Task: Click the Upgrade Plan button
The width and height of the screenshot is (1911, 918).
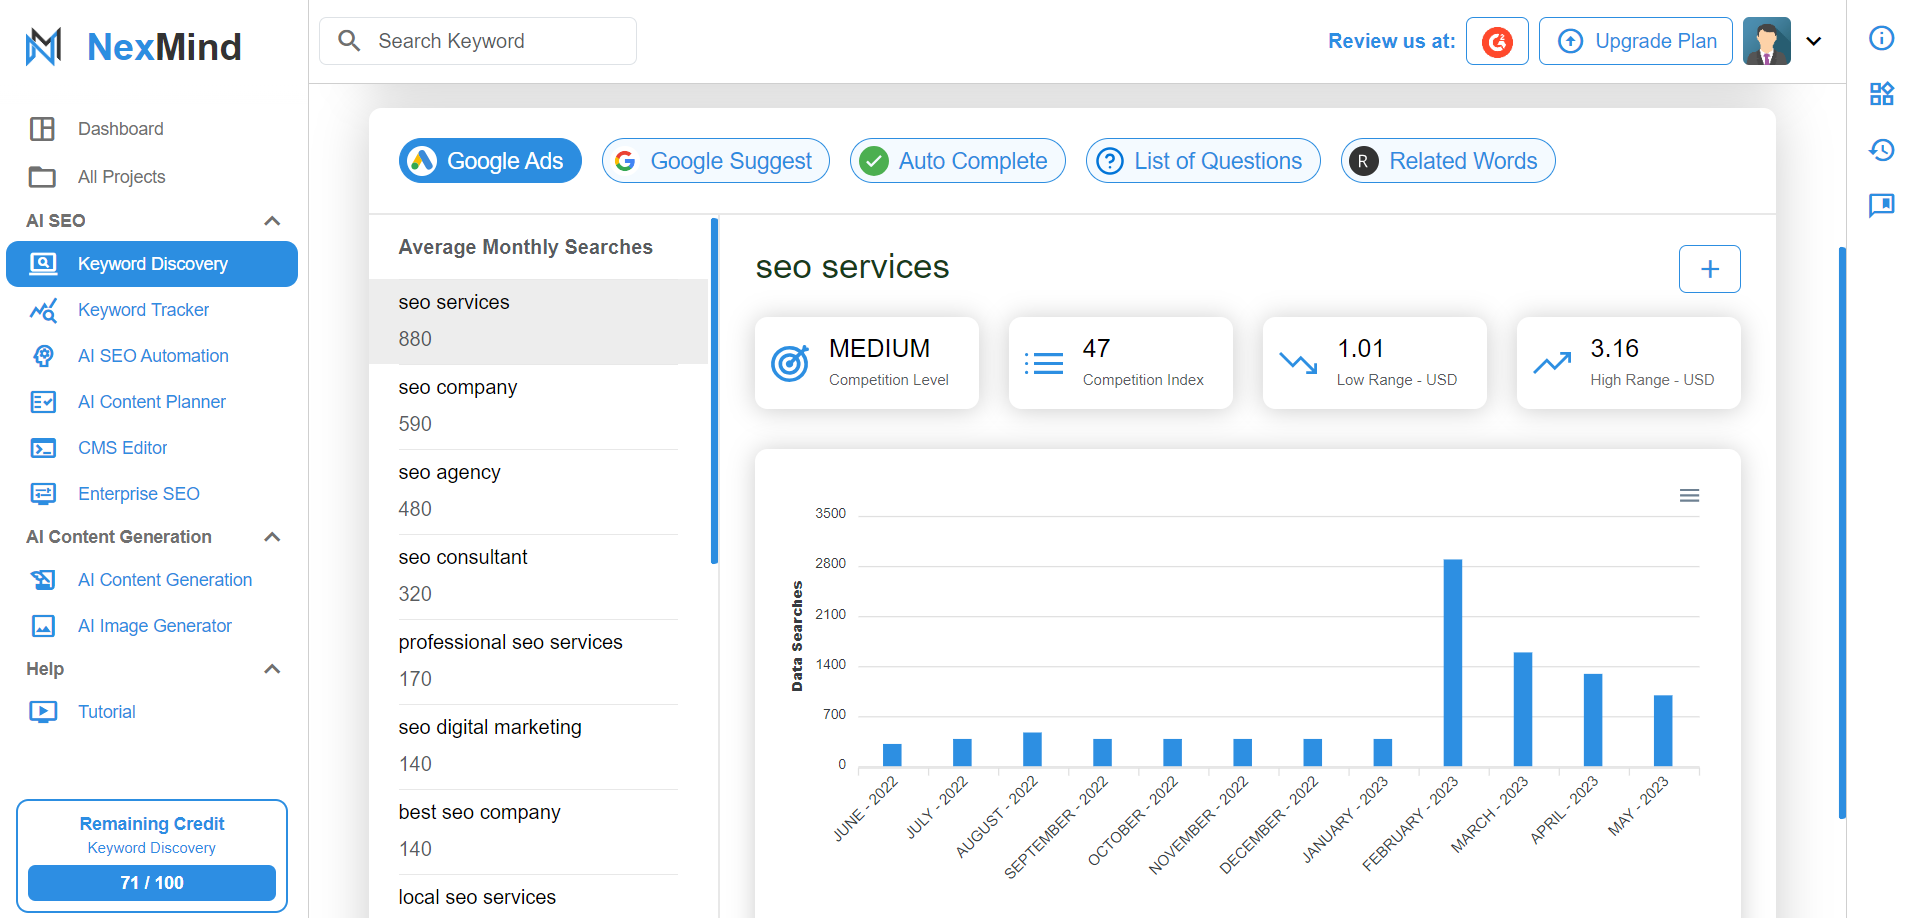Action: 1636,41
